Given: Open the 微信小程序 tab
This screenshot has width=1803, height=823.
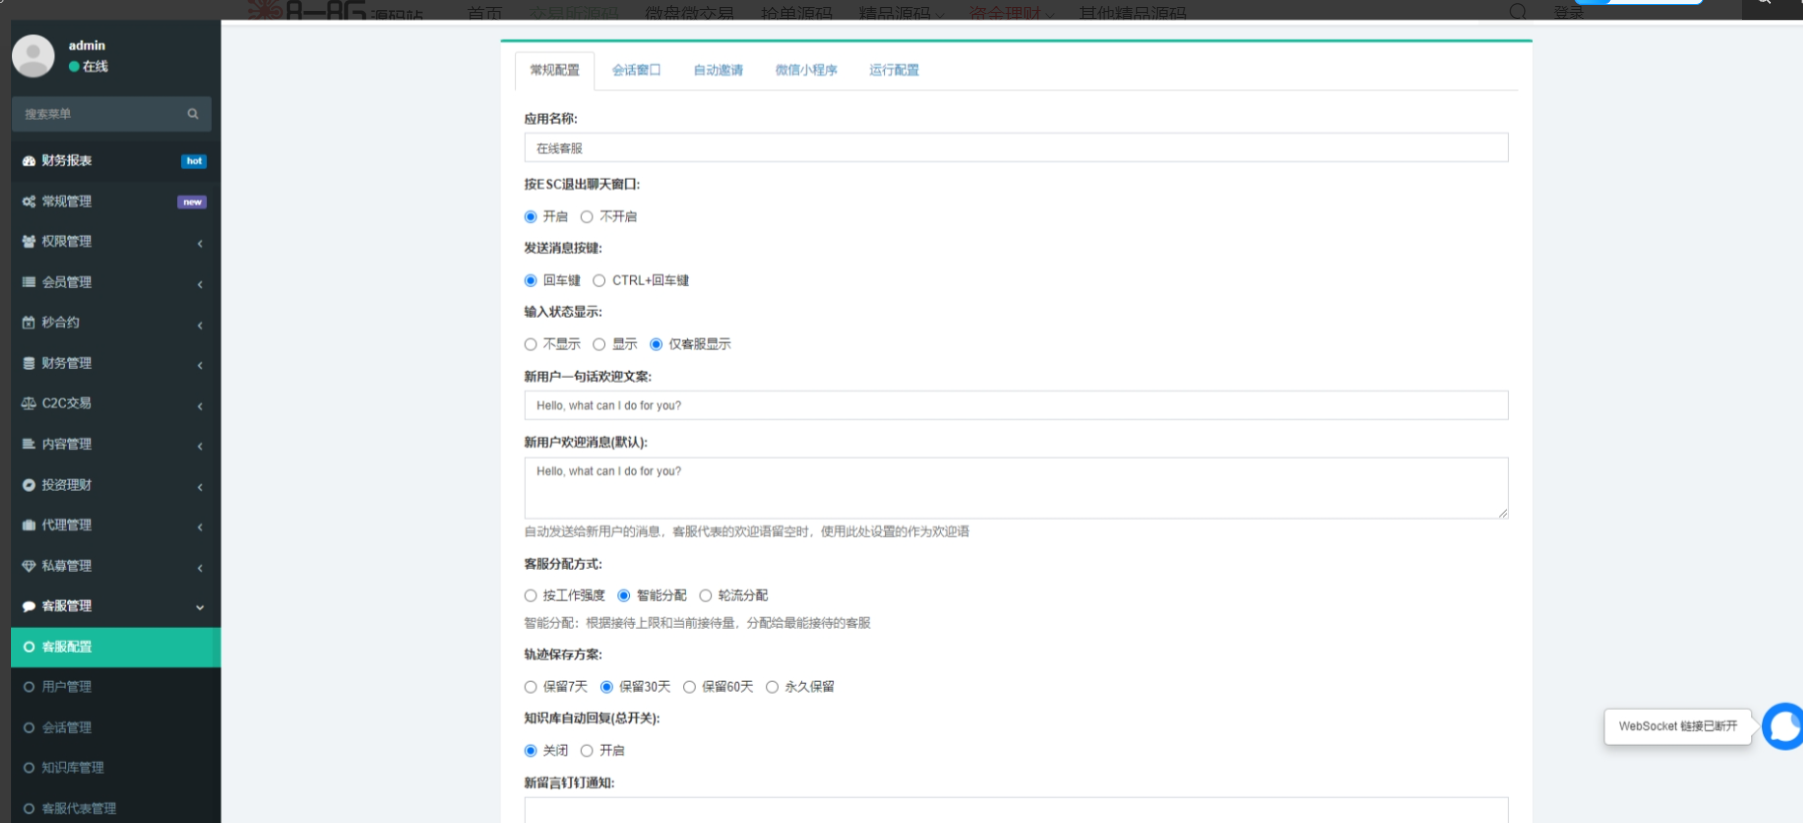Looking at the screenshot, I should [x=806, y=70].
